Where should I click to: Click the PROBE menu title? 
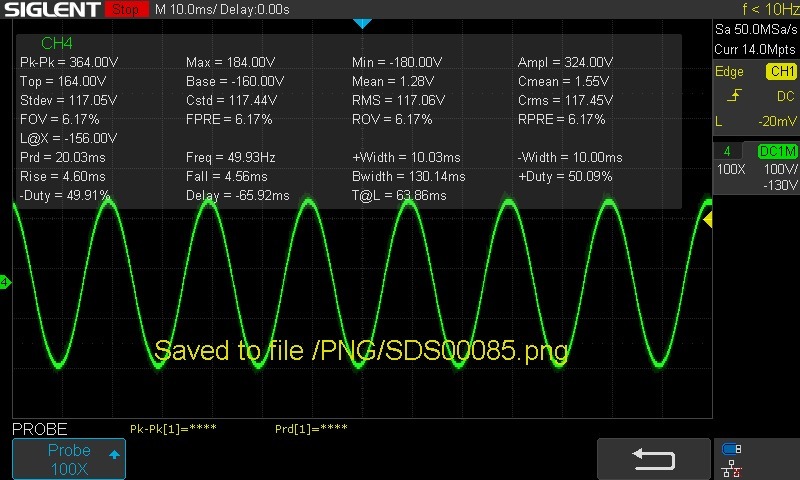(40, 429)
